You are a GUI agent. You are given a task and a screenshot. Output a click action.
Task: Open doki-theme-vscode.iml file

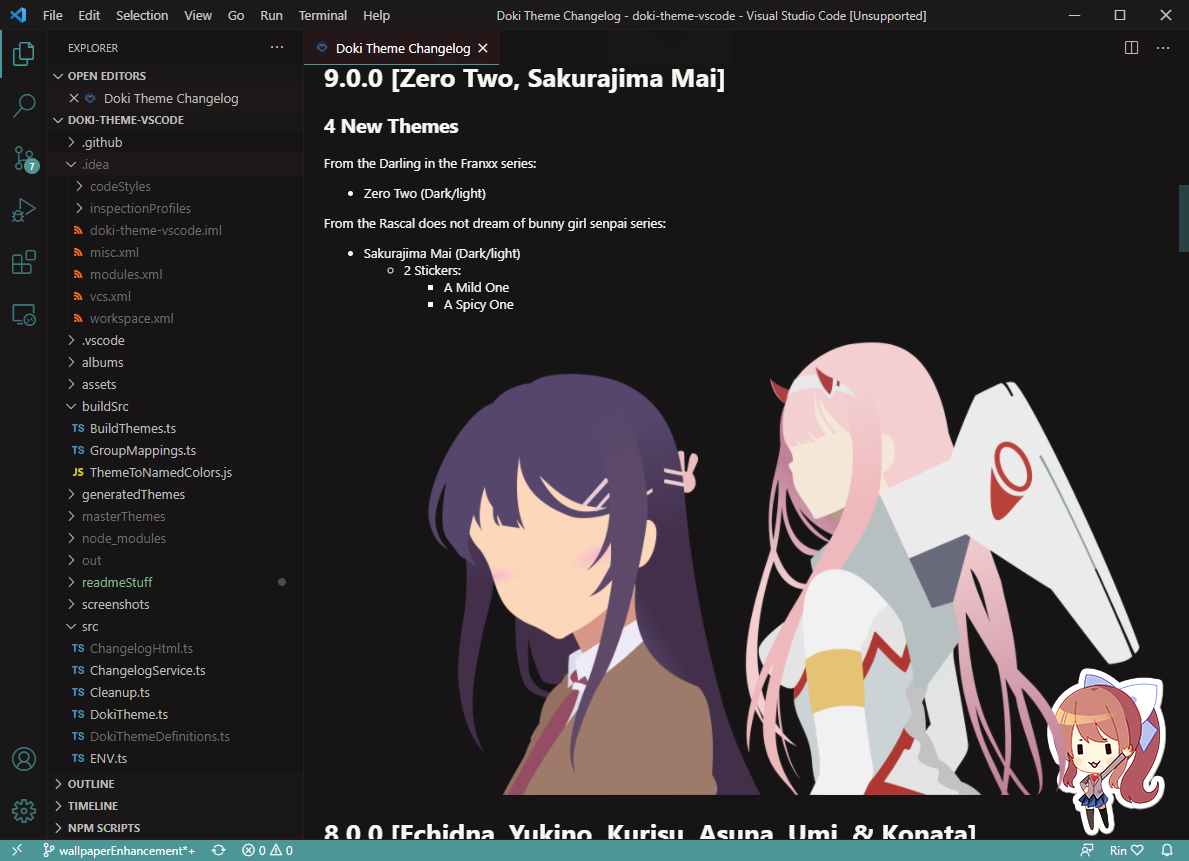[x=175, y=230]
